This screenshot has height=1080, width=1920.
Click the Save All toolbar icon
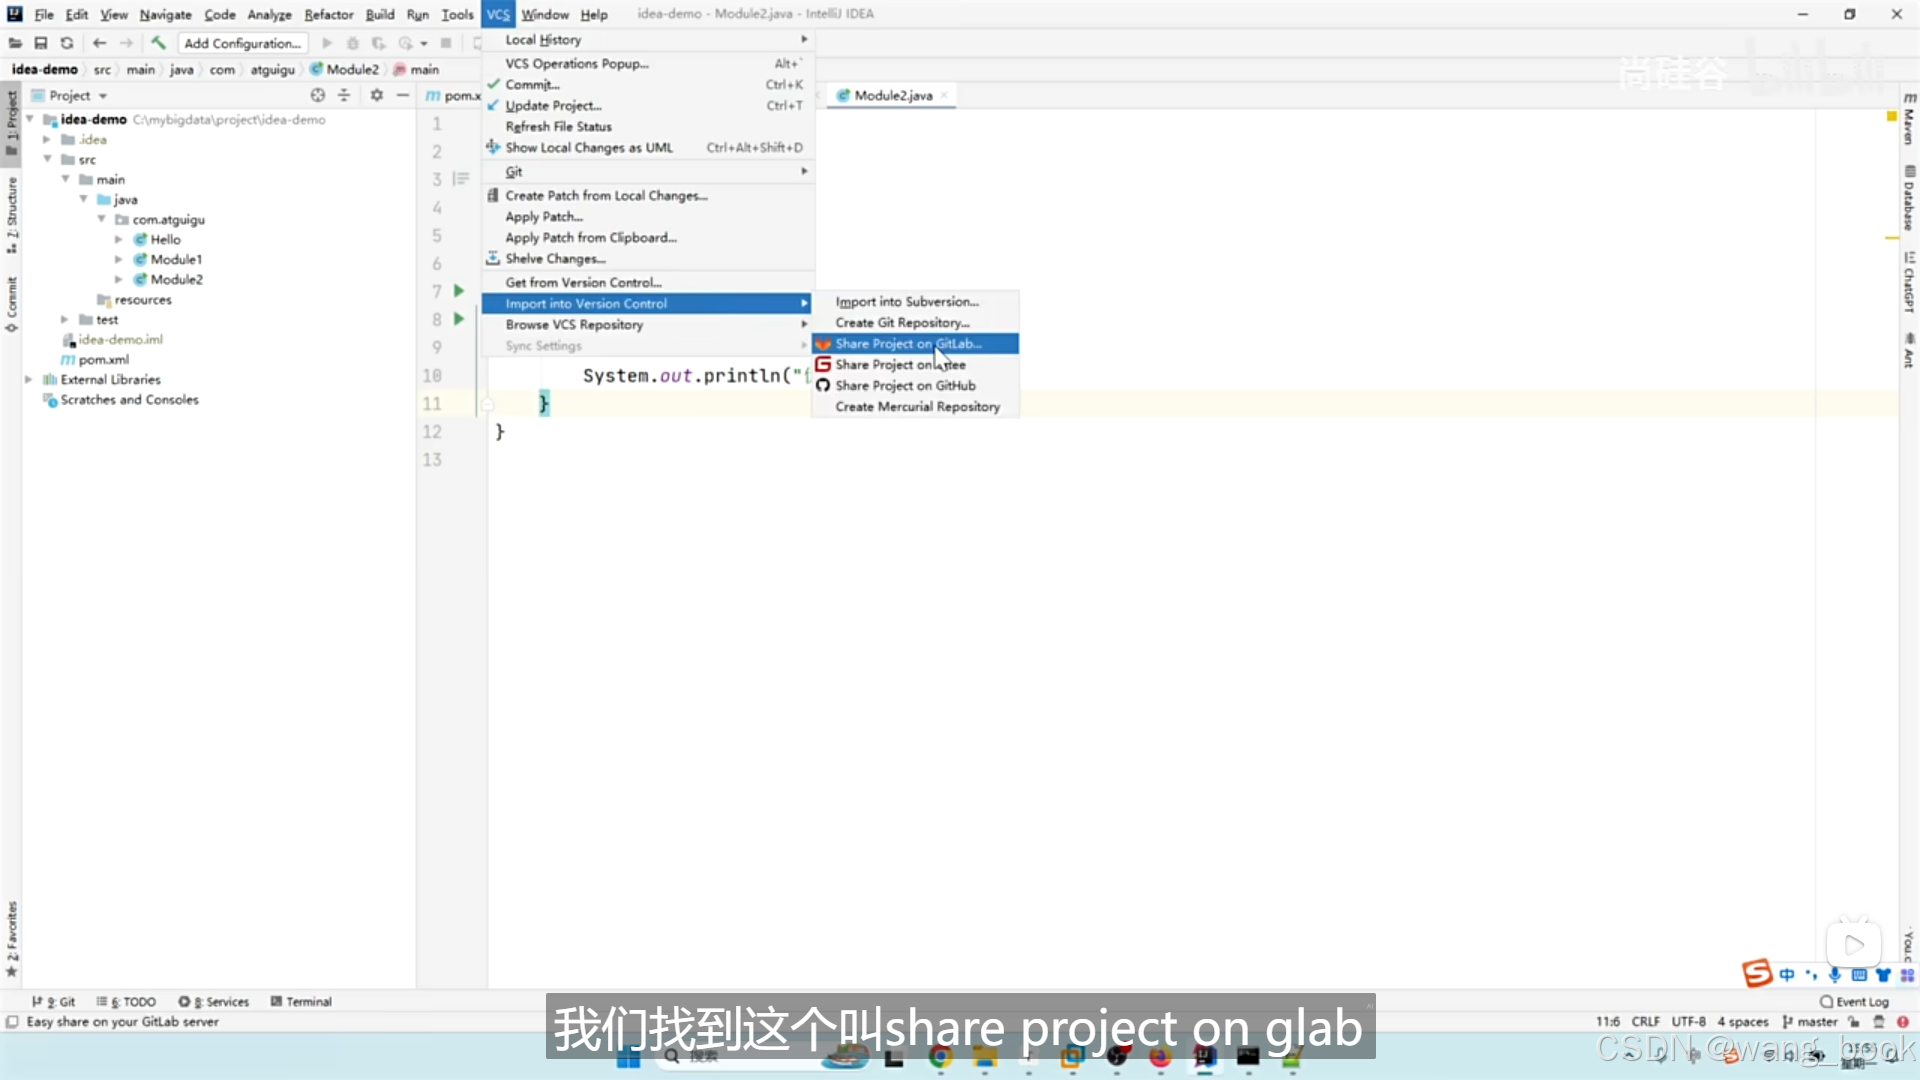click(x=41, y=43)
